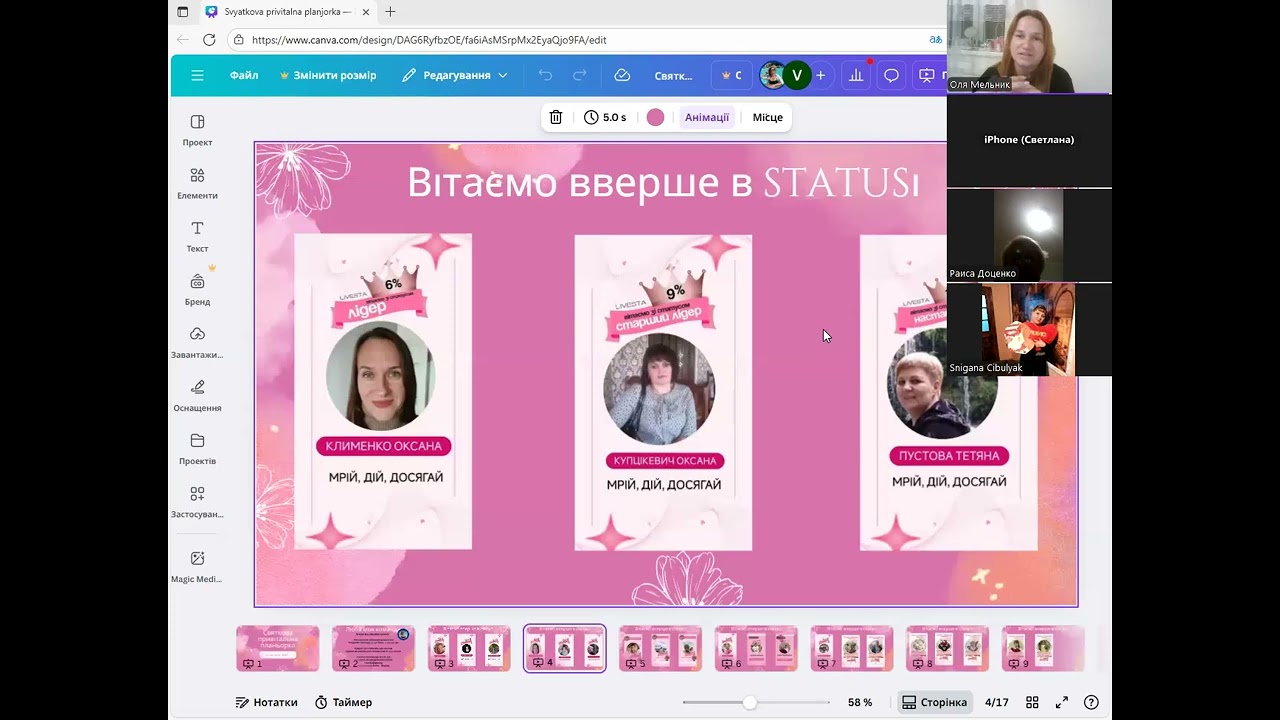
Task: Open the Файл menu
Action: click(244, 75)
